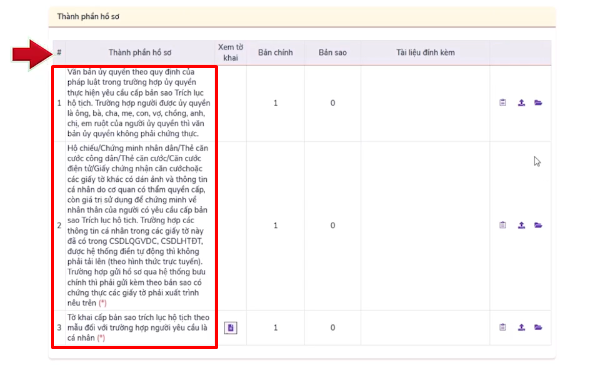Select the 'Hộ chiếu/Chứng minh nhân dân' document text
Screen dimensions: 592x370
click(137, 225)
